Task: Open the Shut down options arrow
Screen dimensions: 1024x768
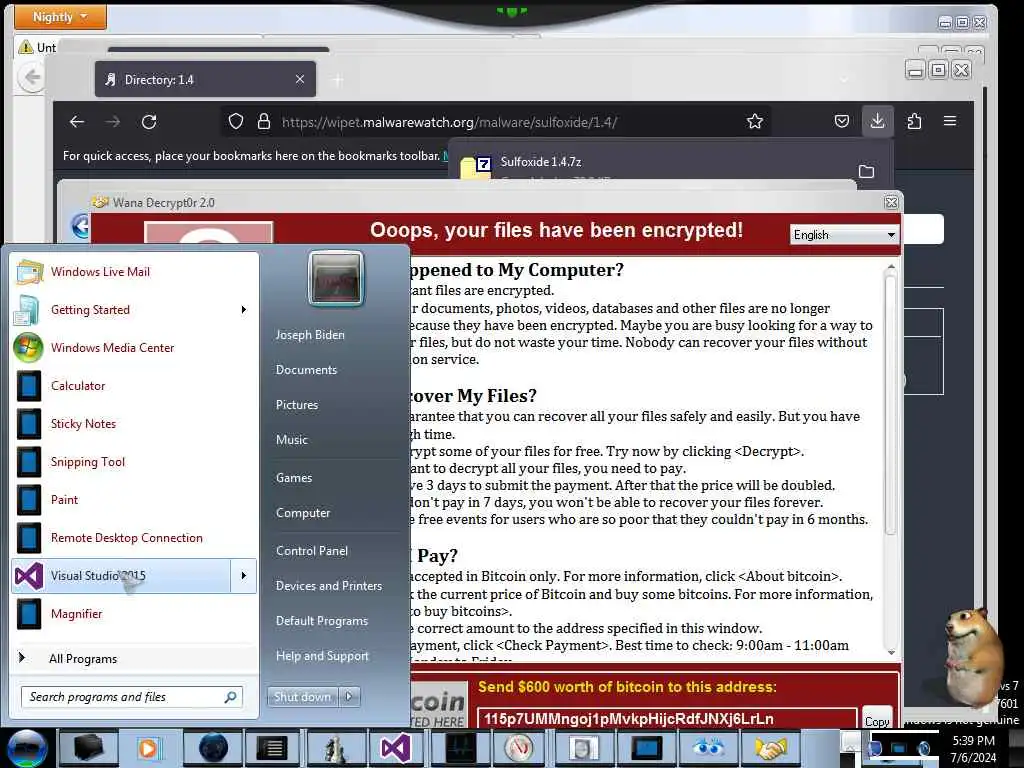Action: point(349,697)
